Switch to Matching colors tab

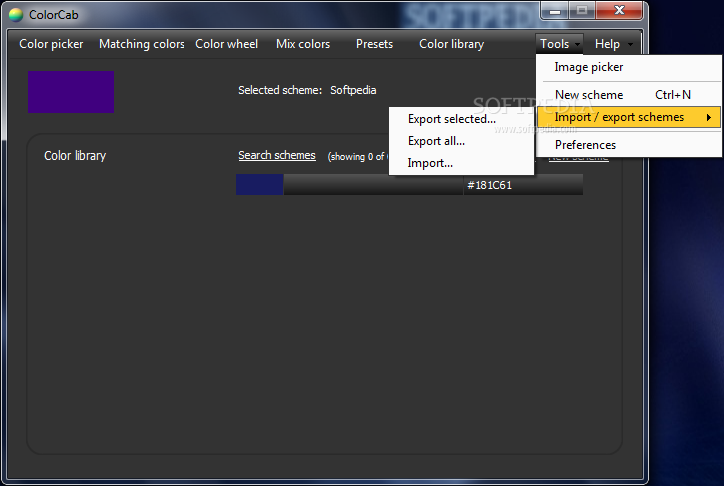point(141,44)
